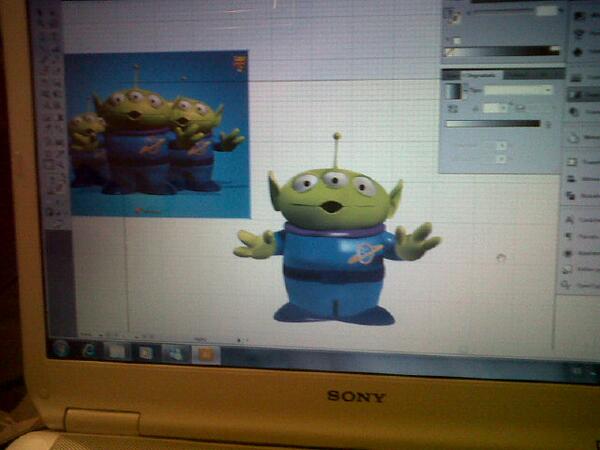600x450 pixels.
Task: Open the gradient Type dropdown
Action: 518,90
